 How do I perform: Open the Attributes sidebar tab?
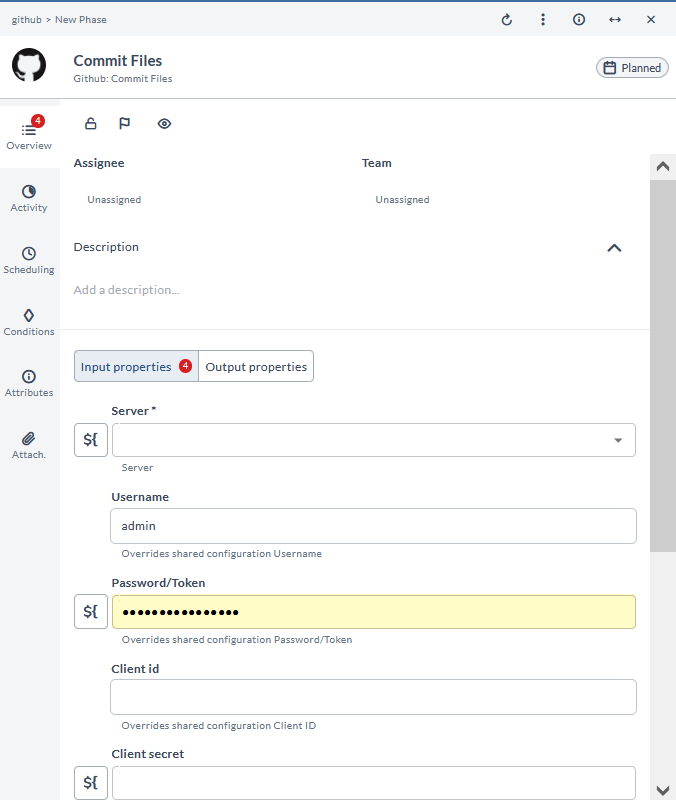pyautogui.click(x=29, y=384)
